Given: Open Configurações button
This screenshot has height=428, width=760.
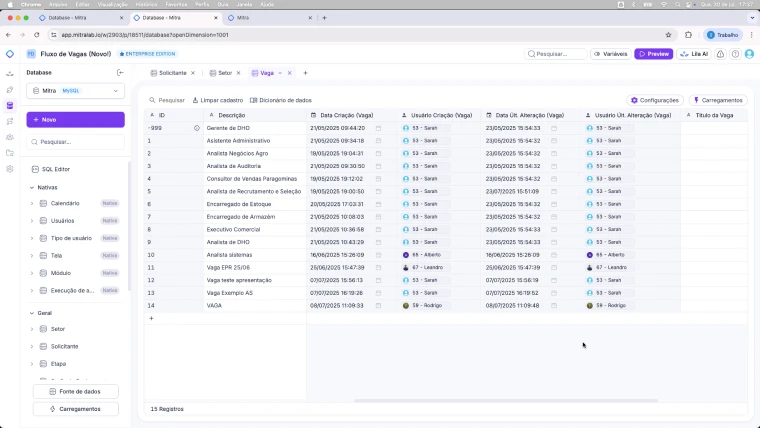Looking at the screenshot, I should point(655,100).
